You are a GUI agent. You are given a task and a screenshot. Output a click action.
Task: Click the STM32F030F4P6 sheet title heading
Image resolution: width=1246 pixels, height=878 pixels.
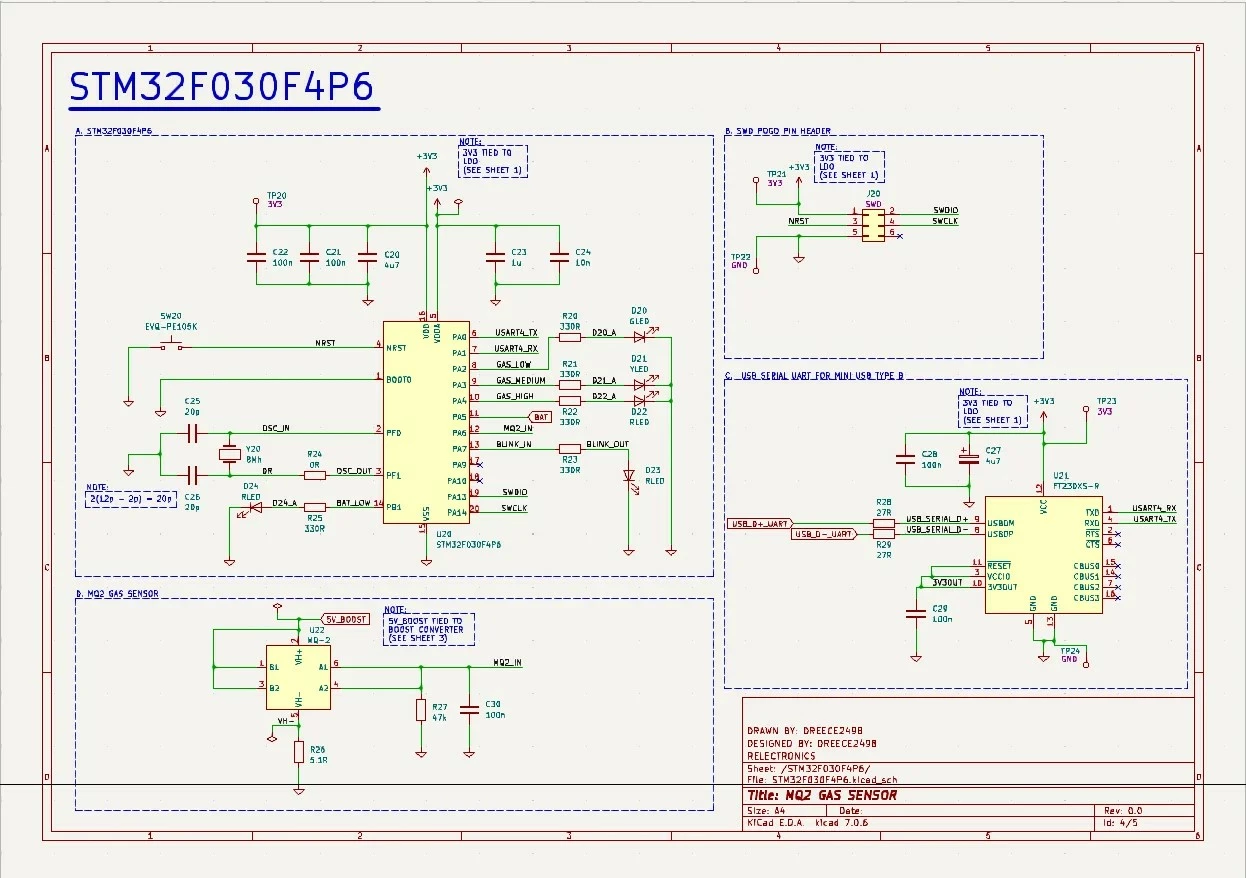221,88
